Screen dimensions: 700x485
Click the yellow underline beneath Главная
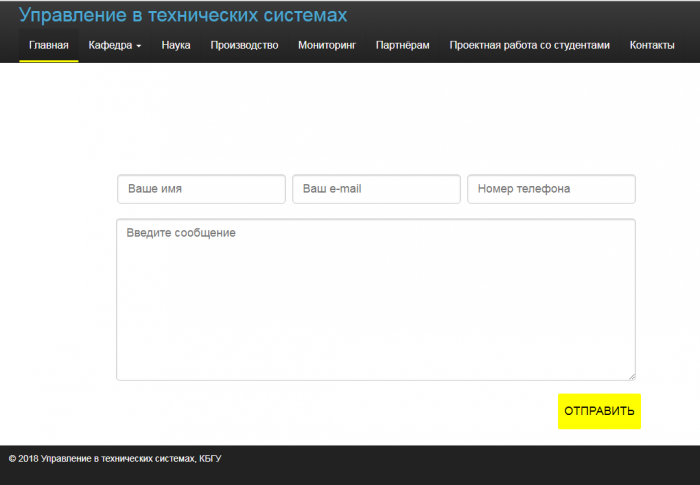click(49, 61)
